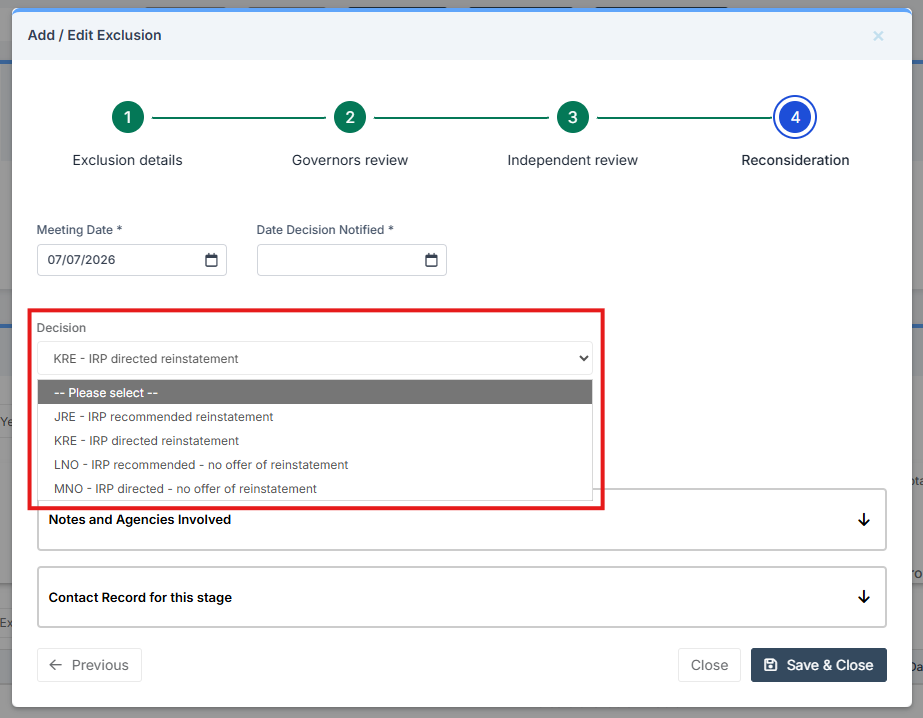Go to step 2 Governors review circle
923x718 pixels.
(x=350, y=117)
